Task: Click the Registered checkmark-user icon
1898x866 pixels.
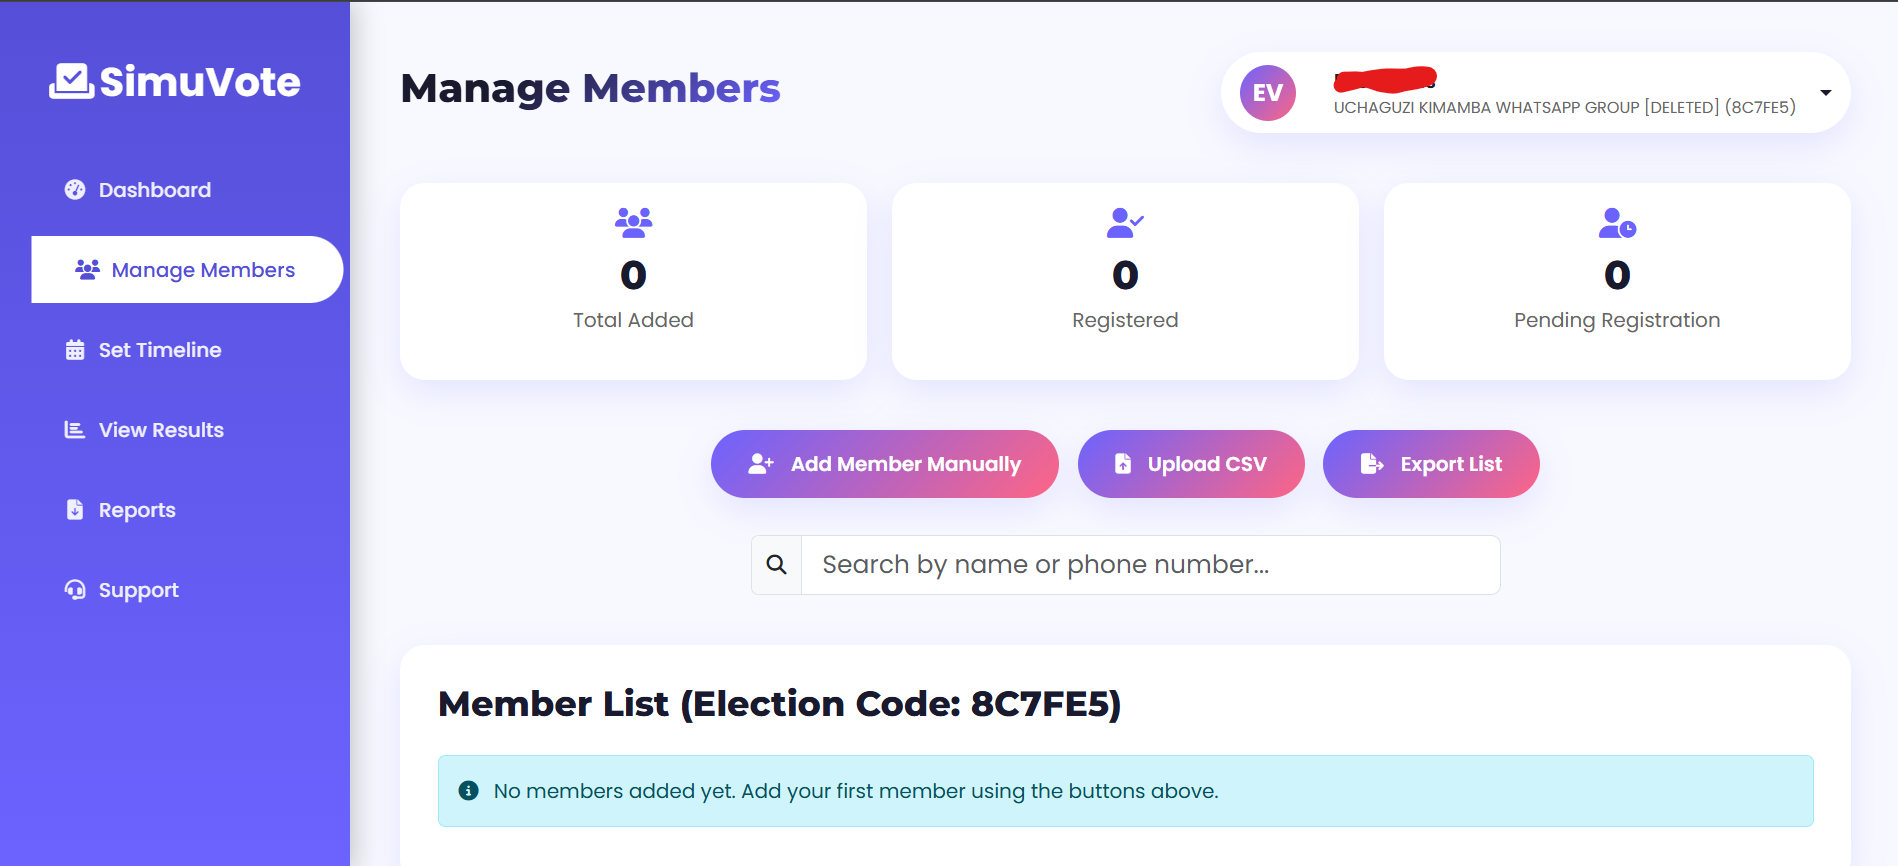Action: (x=1124, y=222)
